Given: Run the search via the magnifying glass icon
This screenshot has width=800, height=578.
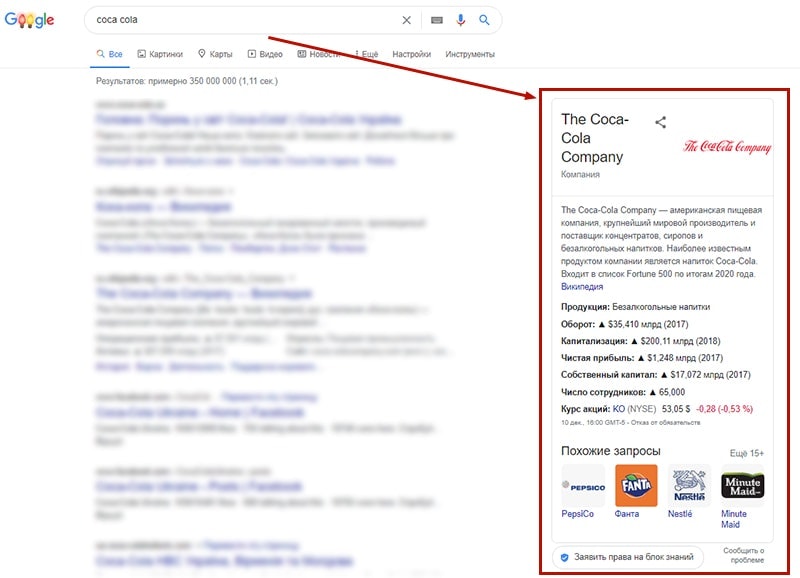Looking at the screenshot, I should (x=483, y=19).
